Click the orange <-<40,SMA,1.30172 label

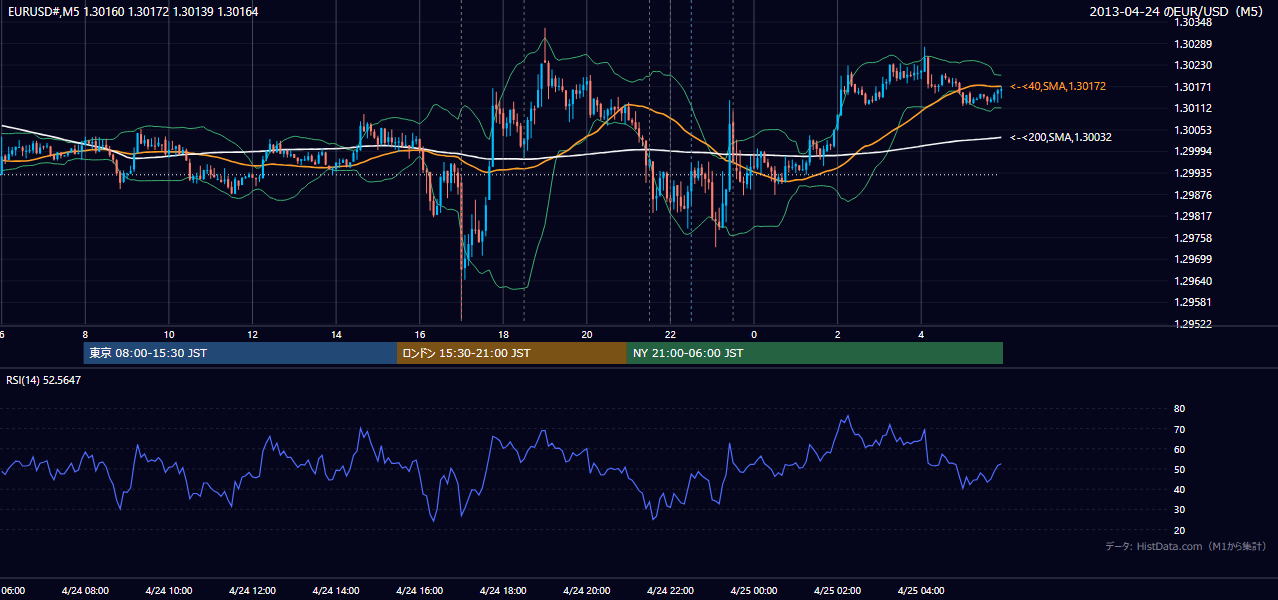[x=1058, y=87]
